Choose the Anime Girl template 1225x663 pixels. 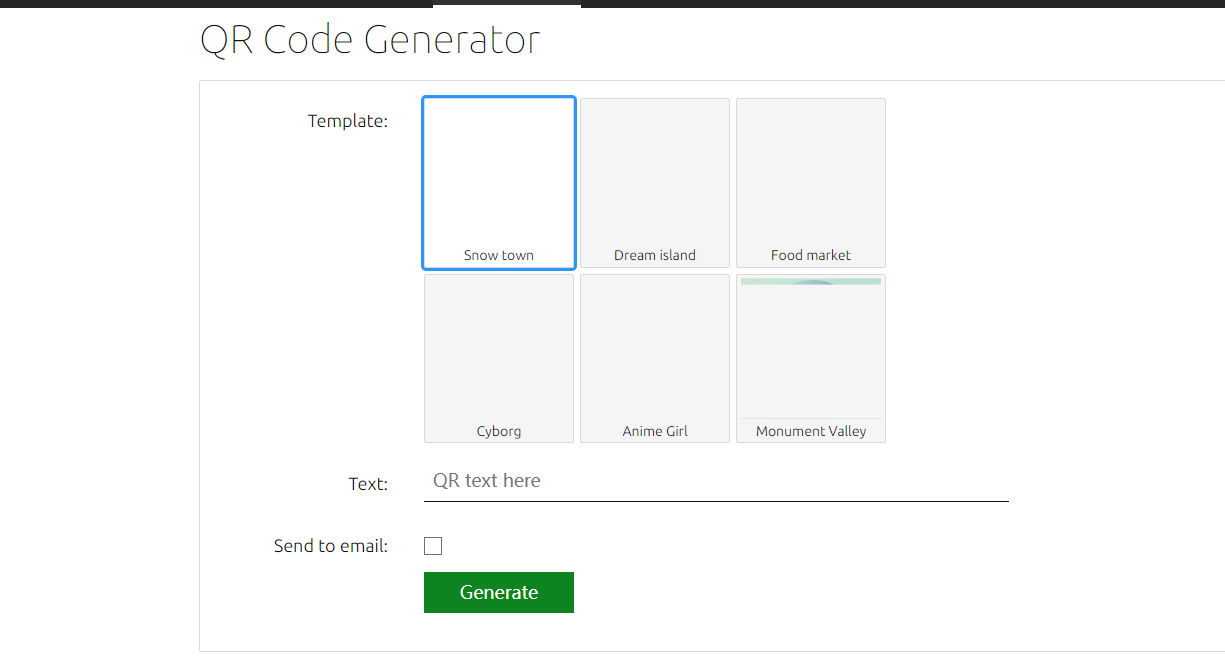(655, 358)
